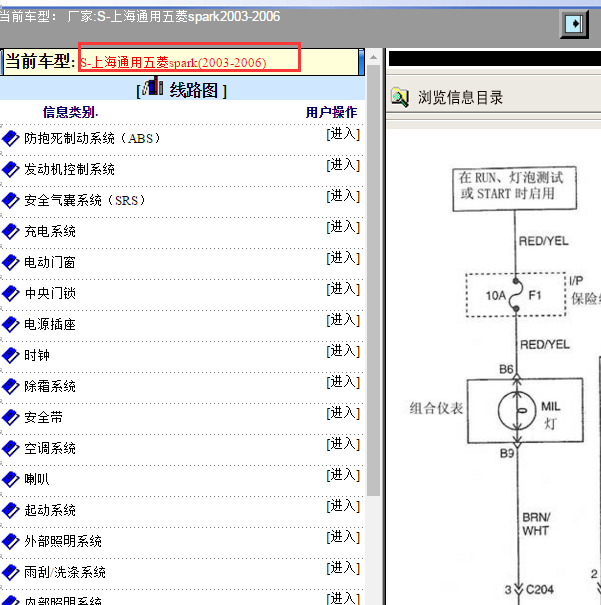Click [进入] for 电源插座
601x605 pixels.
[343, 320]
